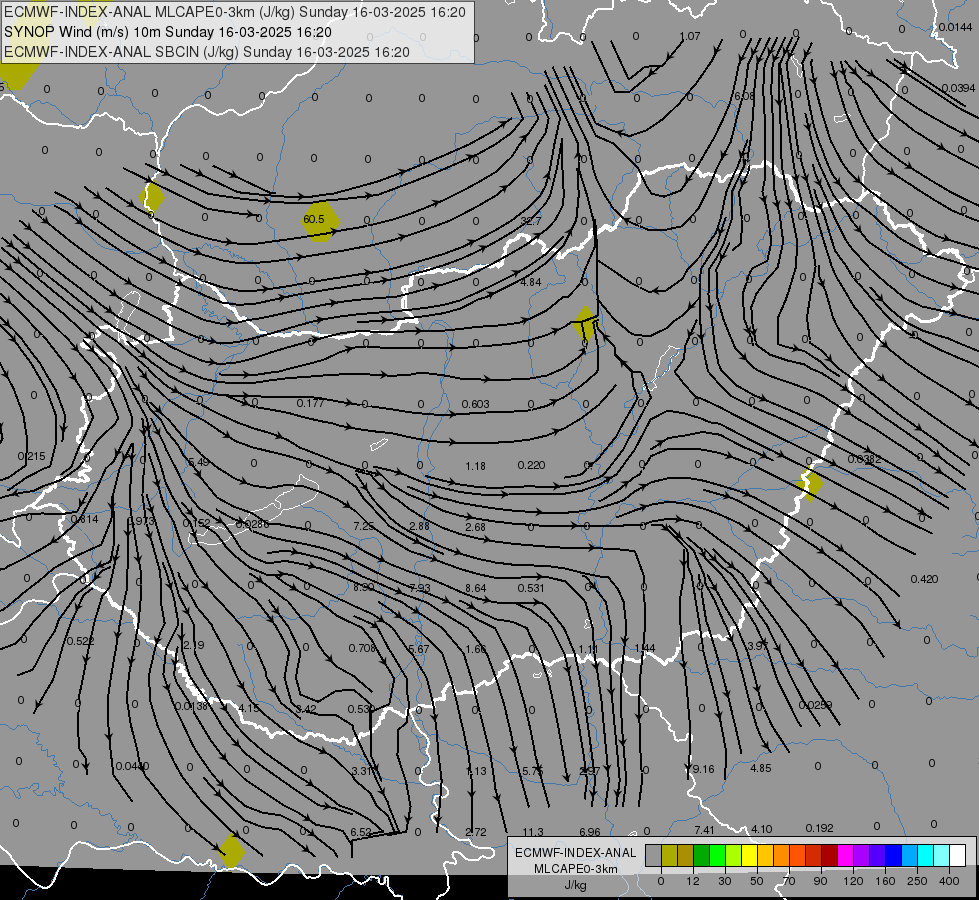979x900 pixels.
Task: Click the map value 0.215
Action: coord(32,457)
